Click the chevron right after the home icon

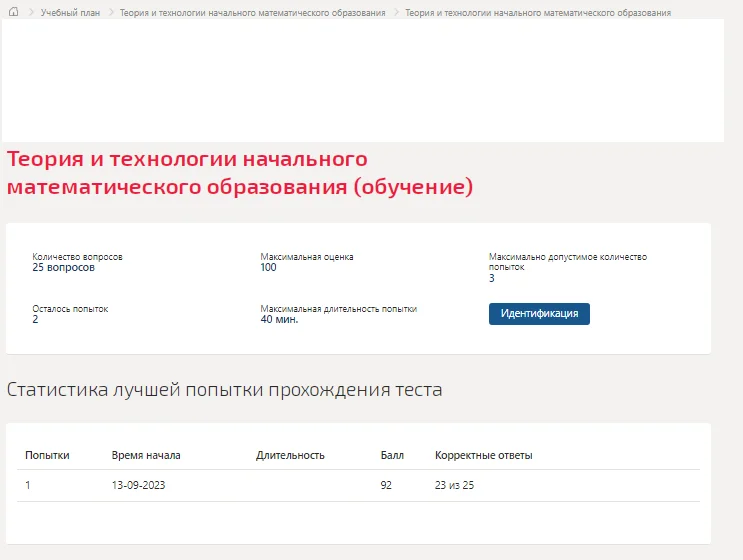[x=31, y=12]
